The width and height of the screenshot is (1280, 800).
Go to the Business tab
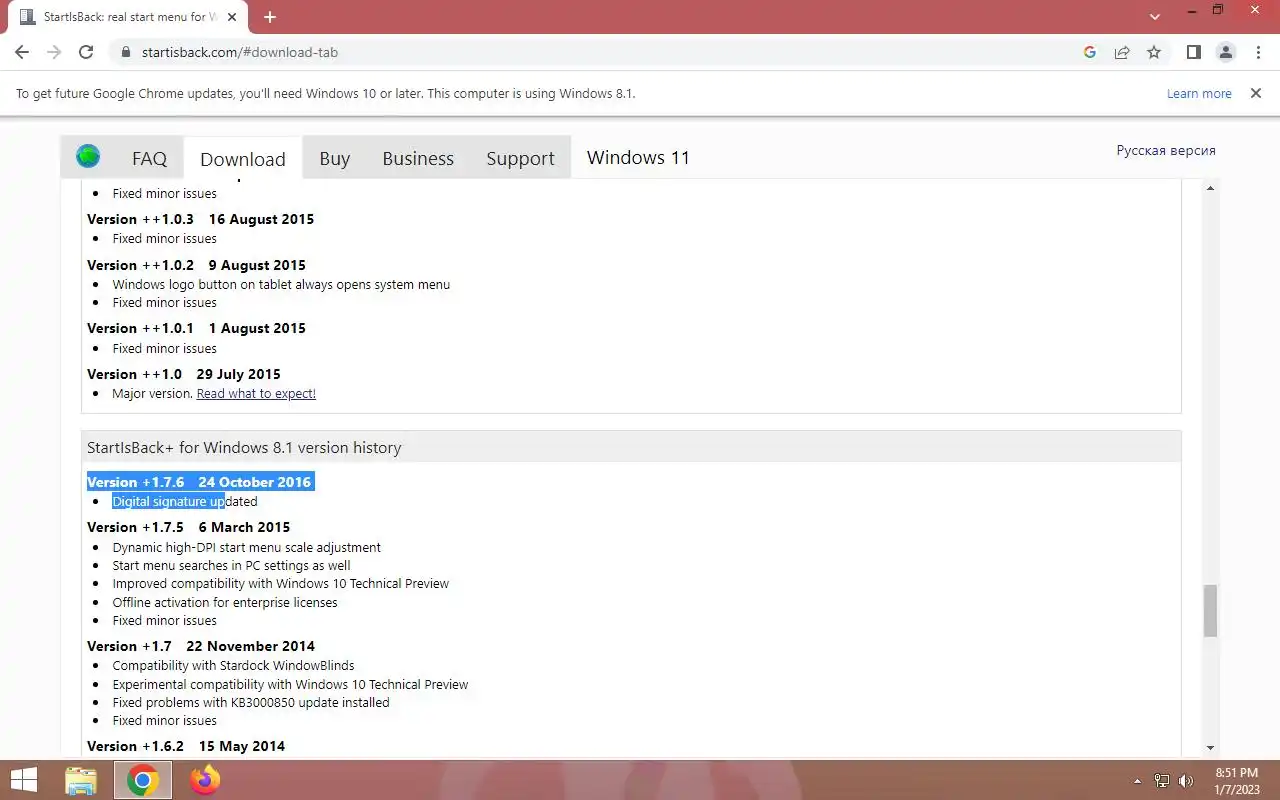418,158
